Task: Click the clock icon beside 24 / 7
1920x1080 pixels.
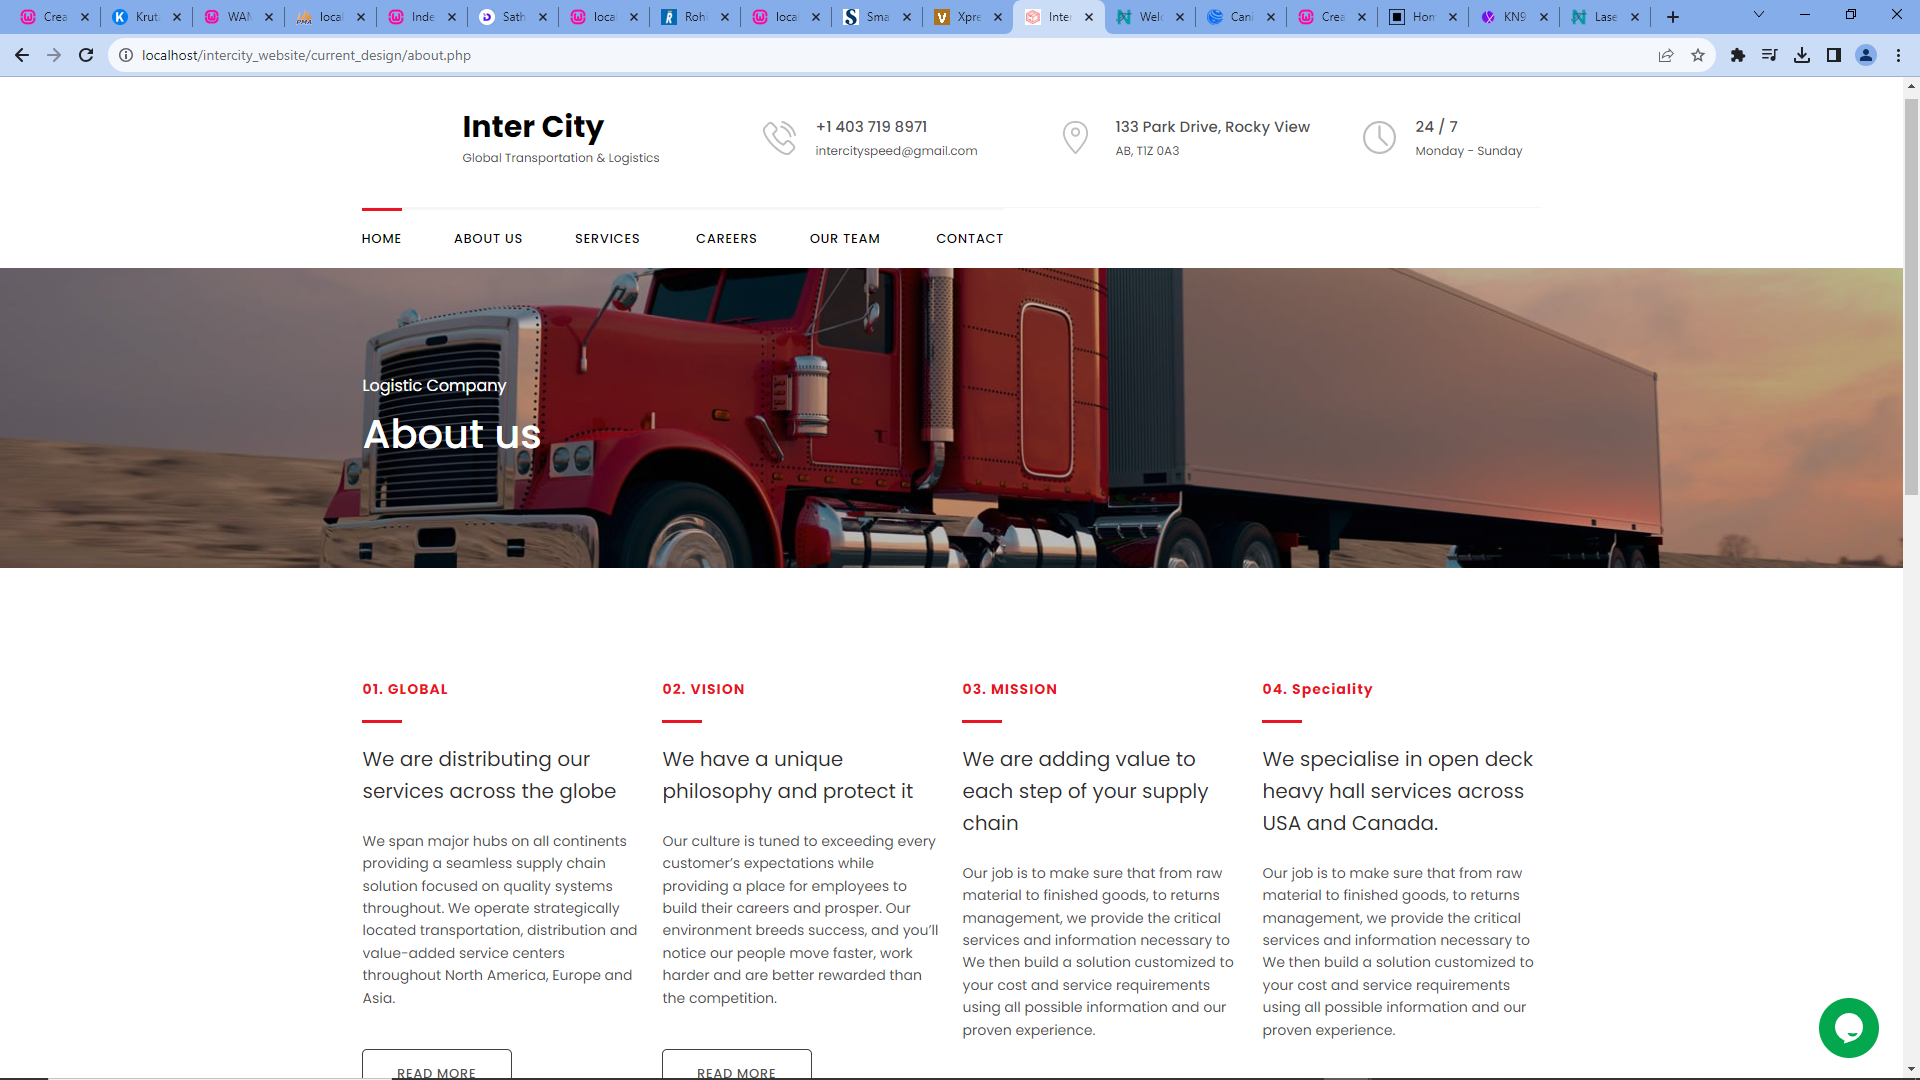Action: tap(1379, 137)
